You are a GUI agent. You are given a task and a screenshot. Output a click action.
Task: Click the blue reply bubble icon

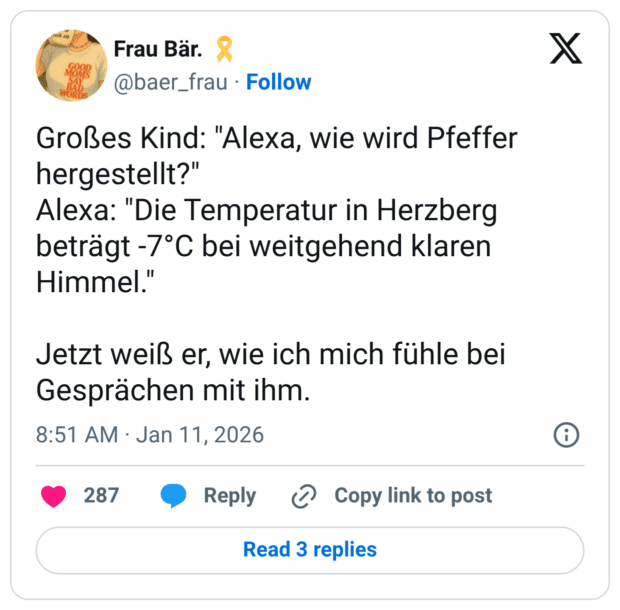click(x=174, y=495)
